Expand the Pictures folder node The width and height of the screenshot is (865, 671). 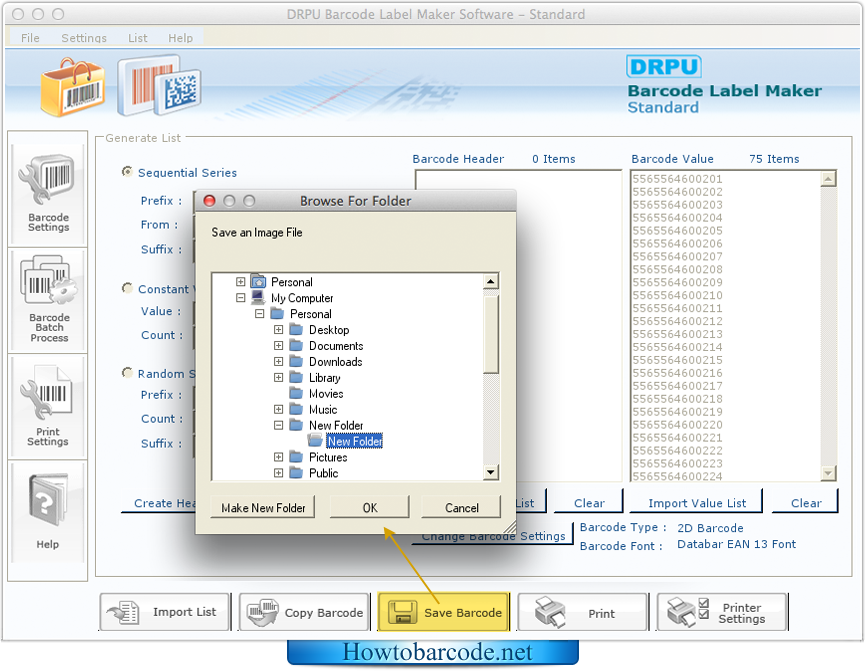(x=279, y=457)
